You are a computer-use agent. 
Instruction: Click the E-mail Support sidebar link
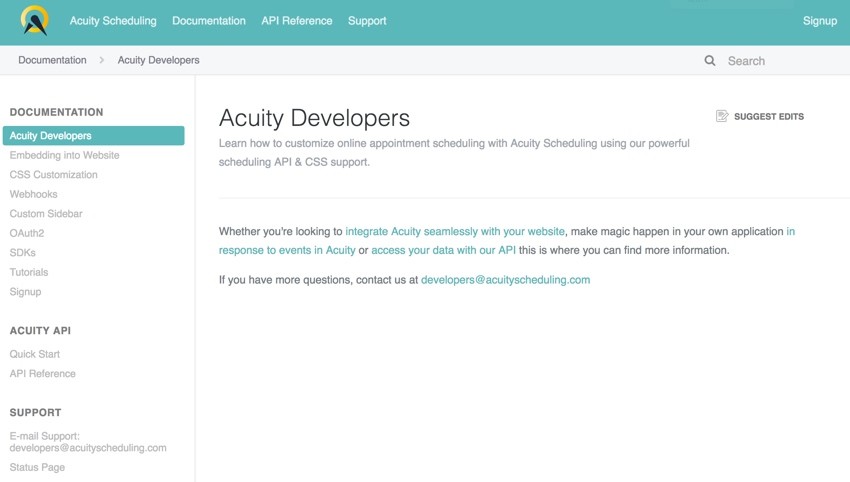click(x=88, y=442)
